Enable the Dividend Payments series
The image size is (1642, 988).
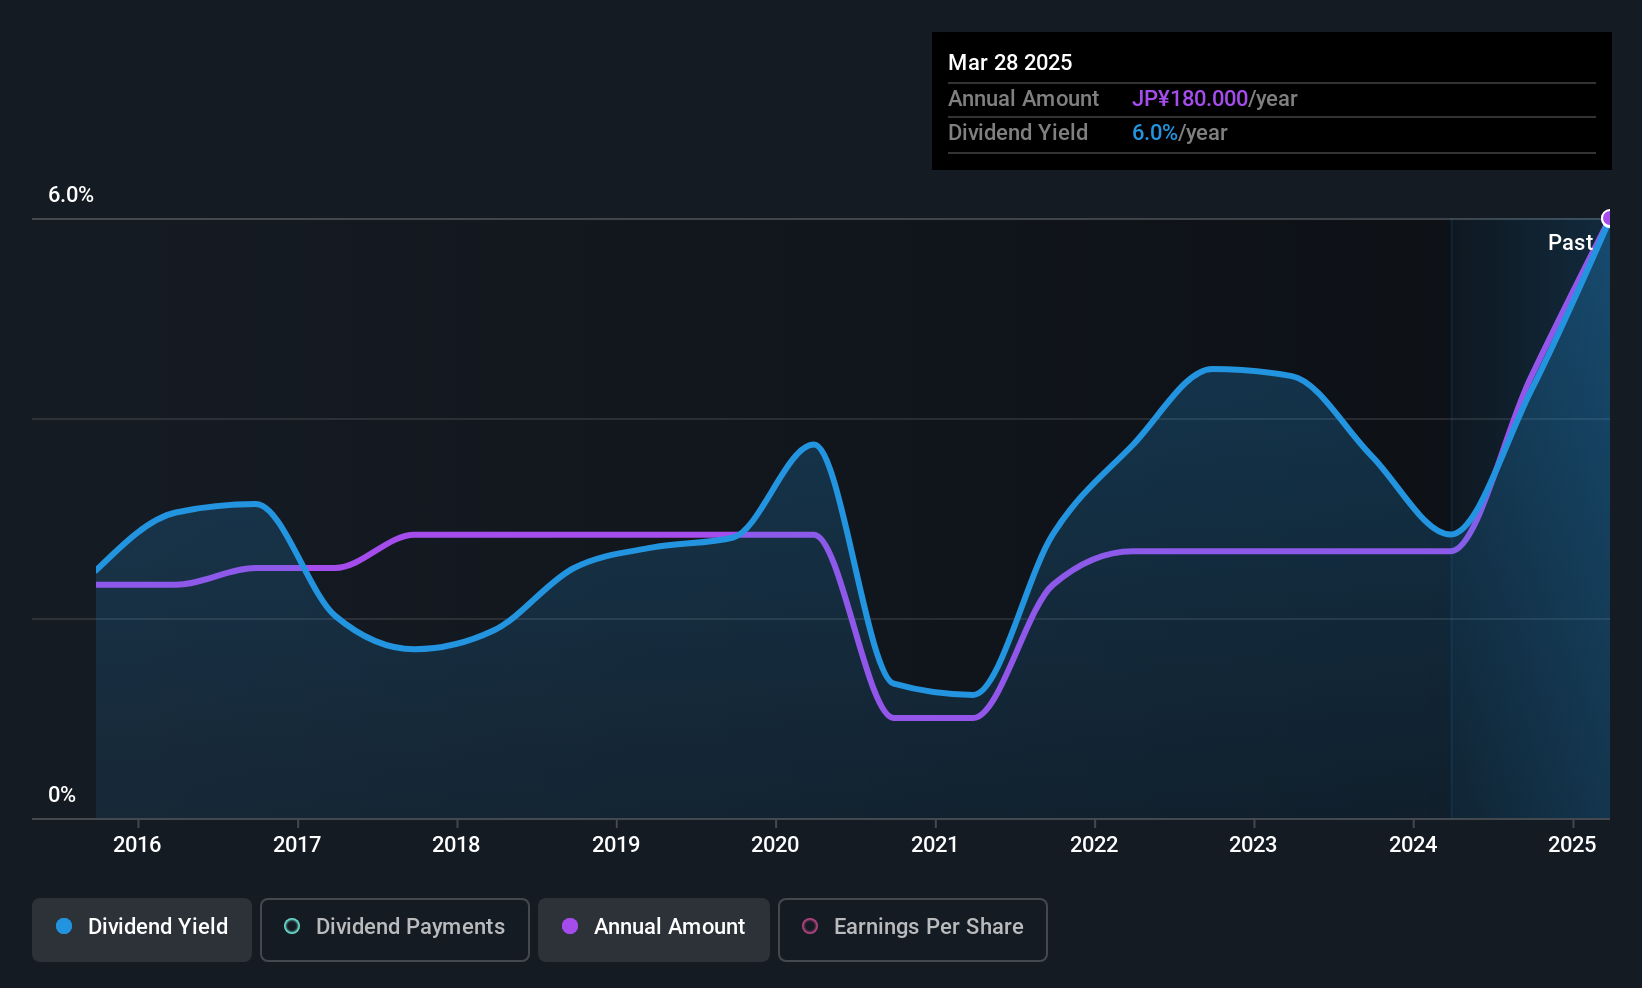pyautogui.click(x=394, y=928)
